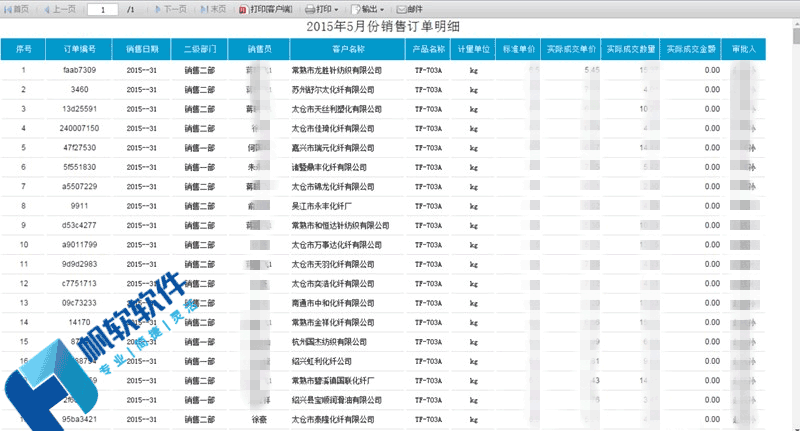Click the 销售员 column header

tap(259, 49)
